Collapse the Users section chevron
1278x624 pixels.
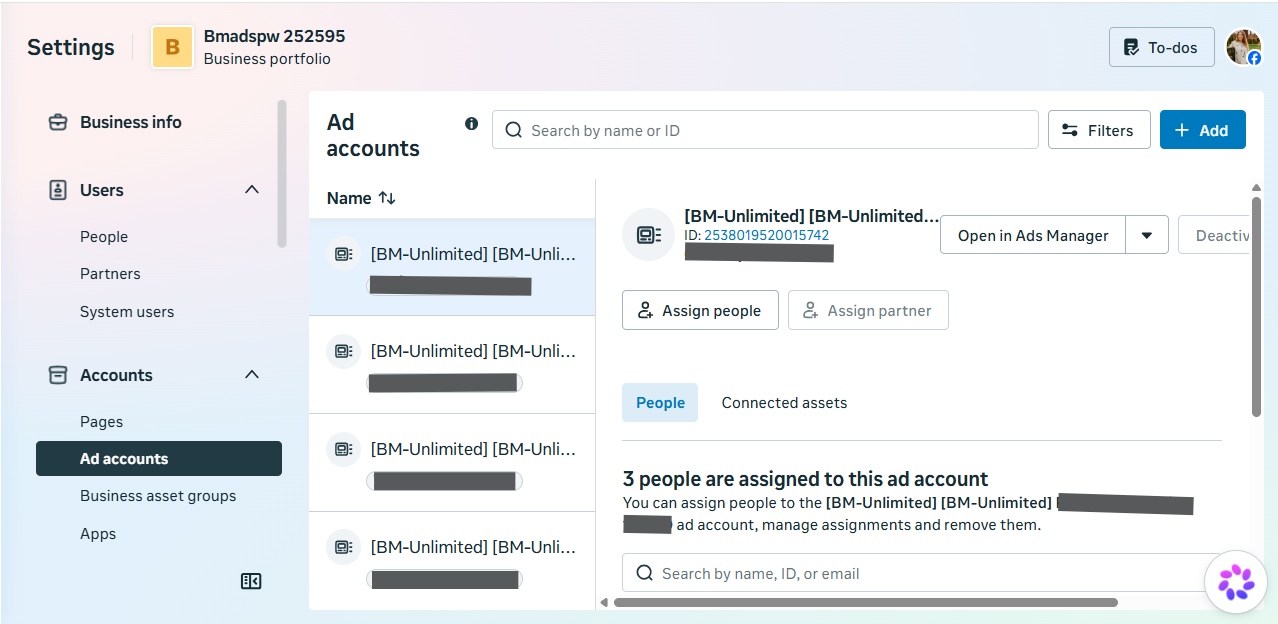pyautogui.click(x=252, y=190)
